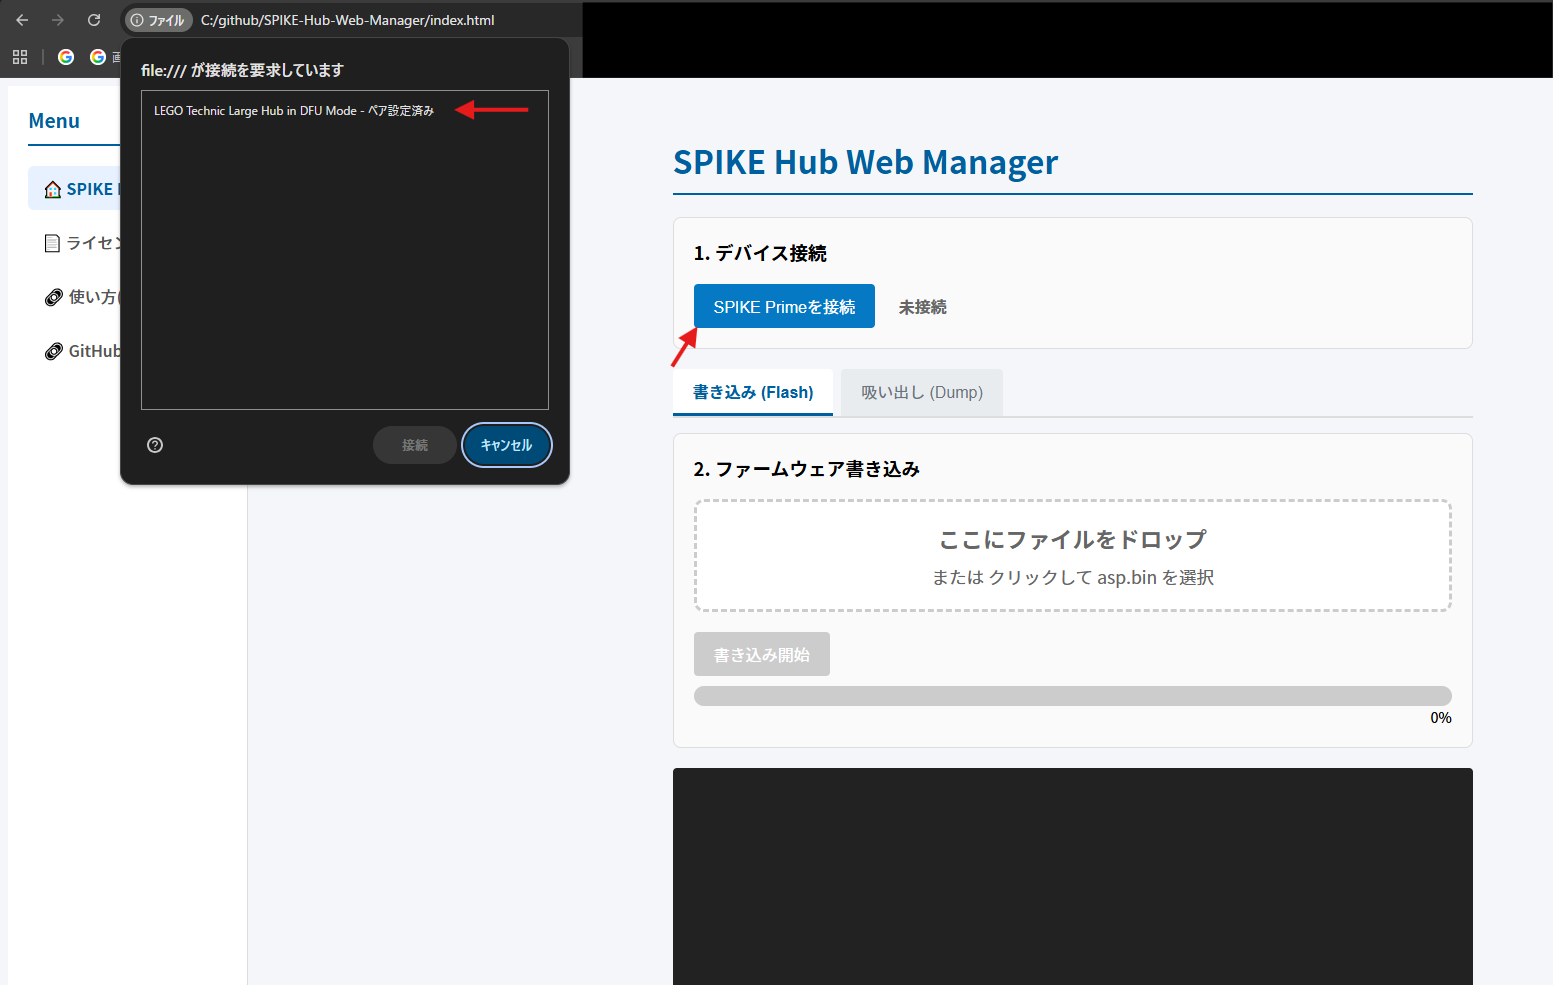The height and width of the screenshot is (985, 1553).
Task: Click the document icon beside ライセンス
Action: click(x=53, y=243)
